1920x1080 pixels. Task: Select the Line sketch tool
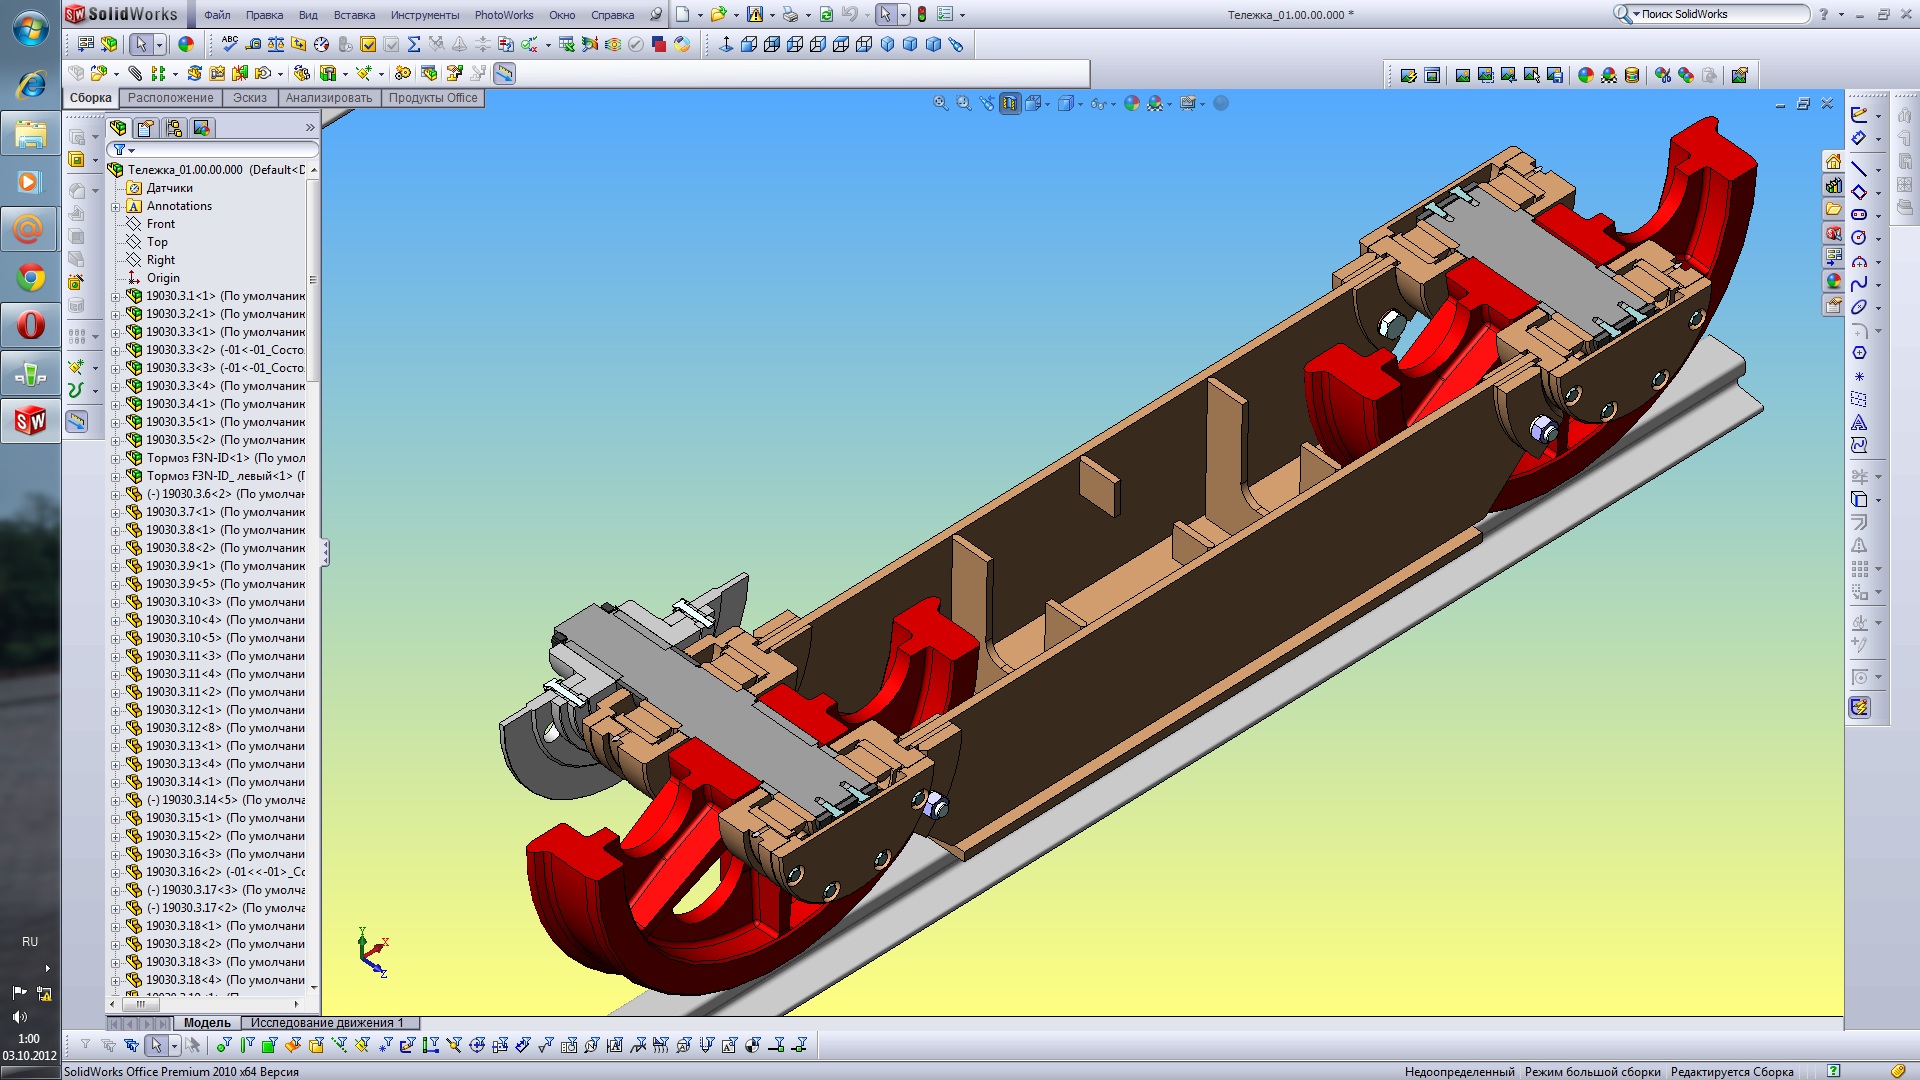click(x=1859, y=168)
